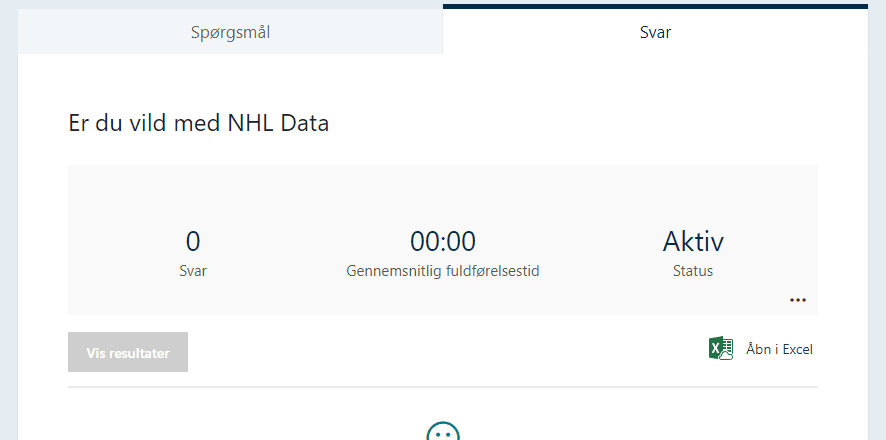Screen dimensions: 886x440
Task: Select the Svar tab
Action: [655, 32]
